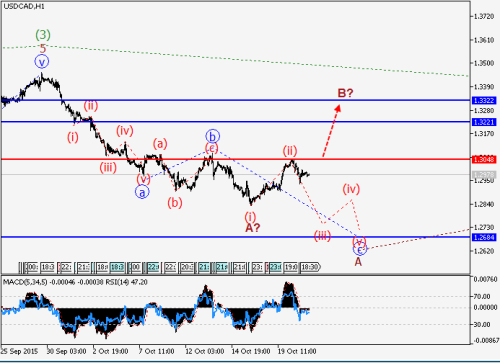The height and width of the screenshot is (363, 500).
Task: Select the circled 'c' label near wave A
Action: tap(360, 249)
